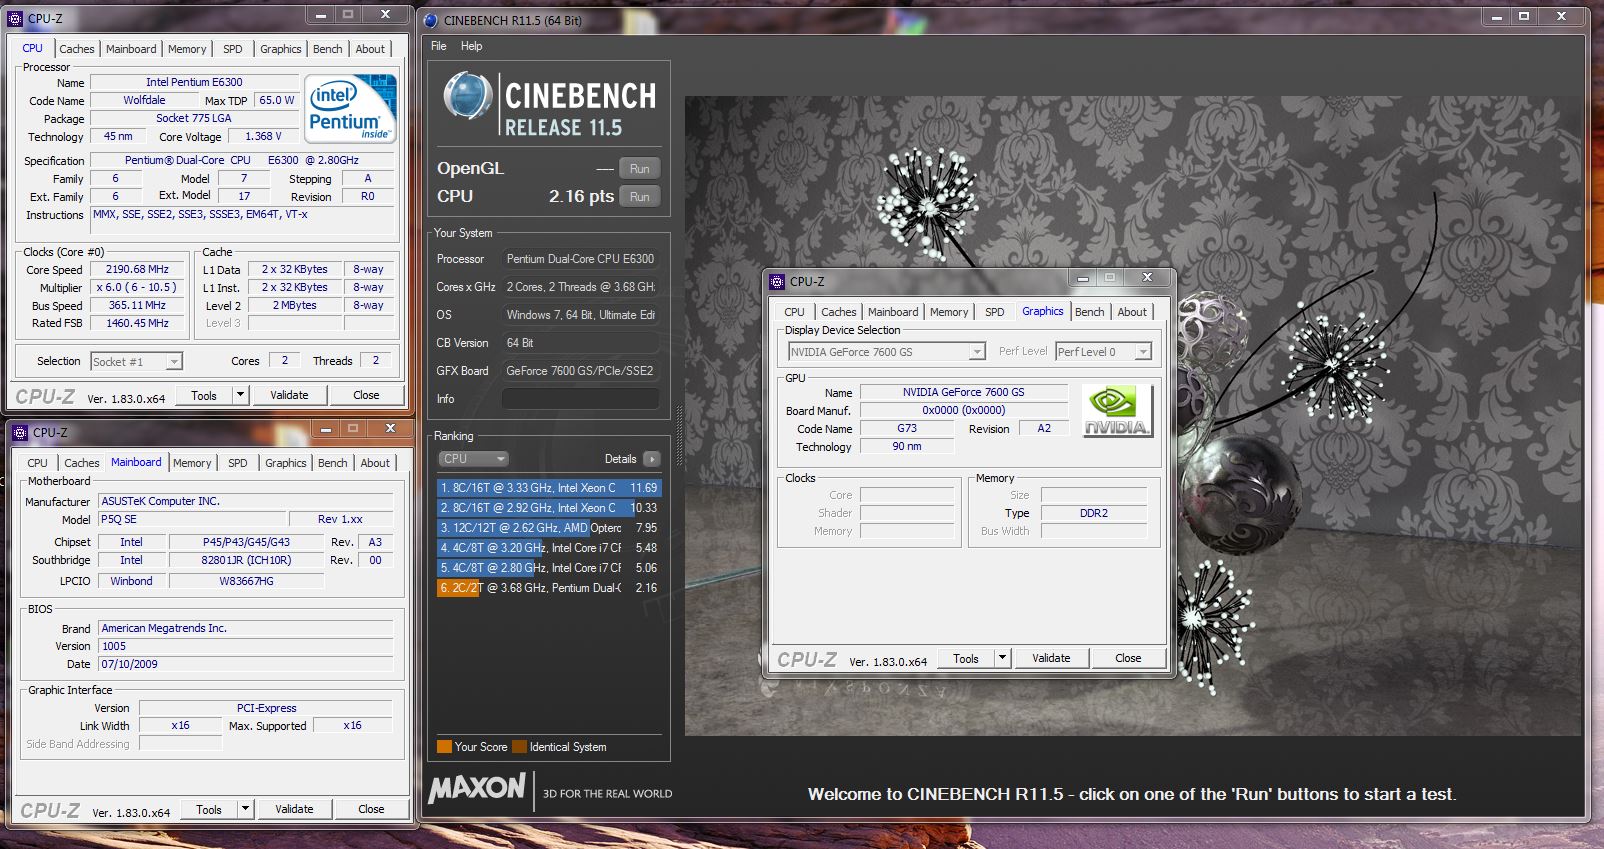Image resolution: width=1604 pixels, height=849 pixels.
Task: Click the MAXON logo in Cinebench
Action: (477, 788)
